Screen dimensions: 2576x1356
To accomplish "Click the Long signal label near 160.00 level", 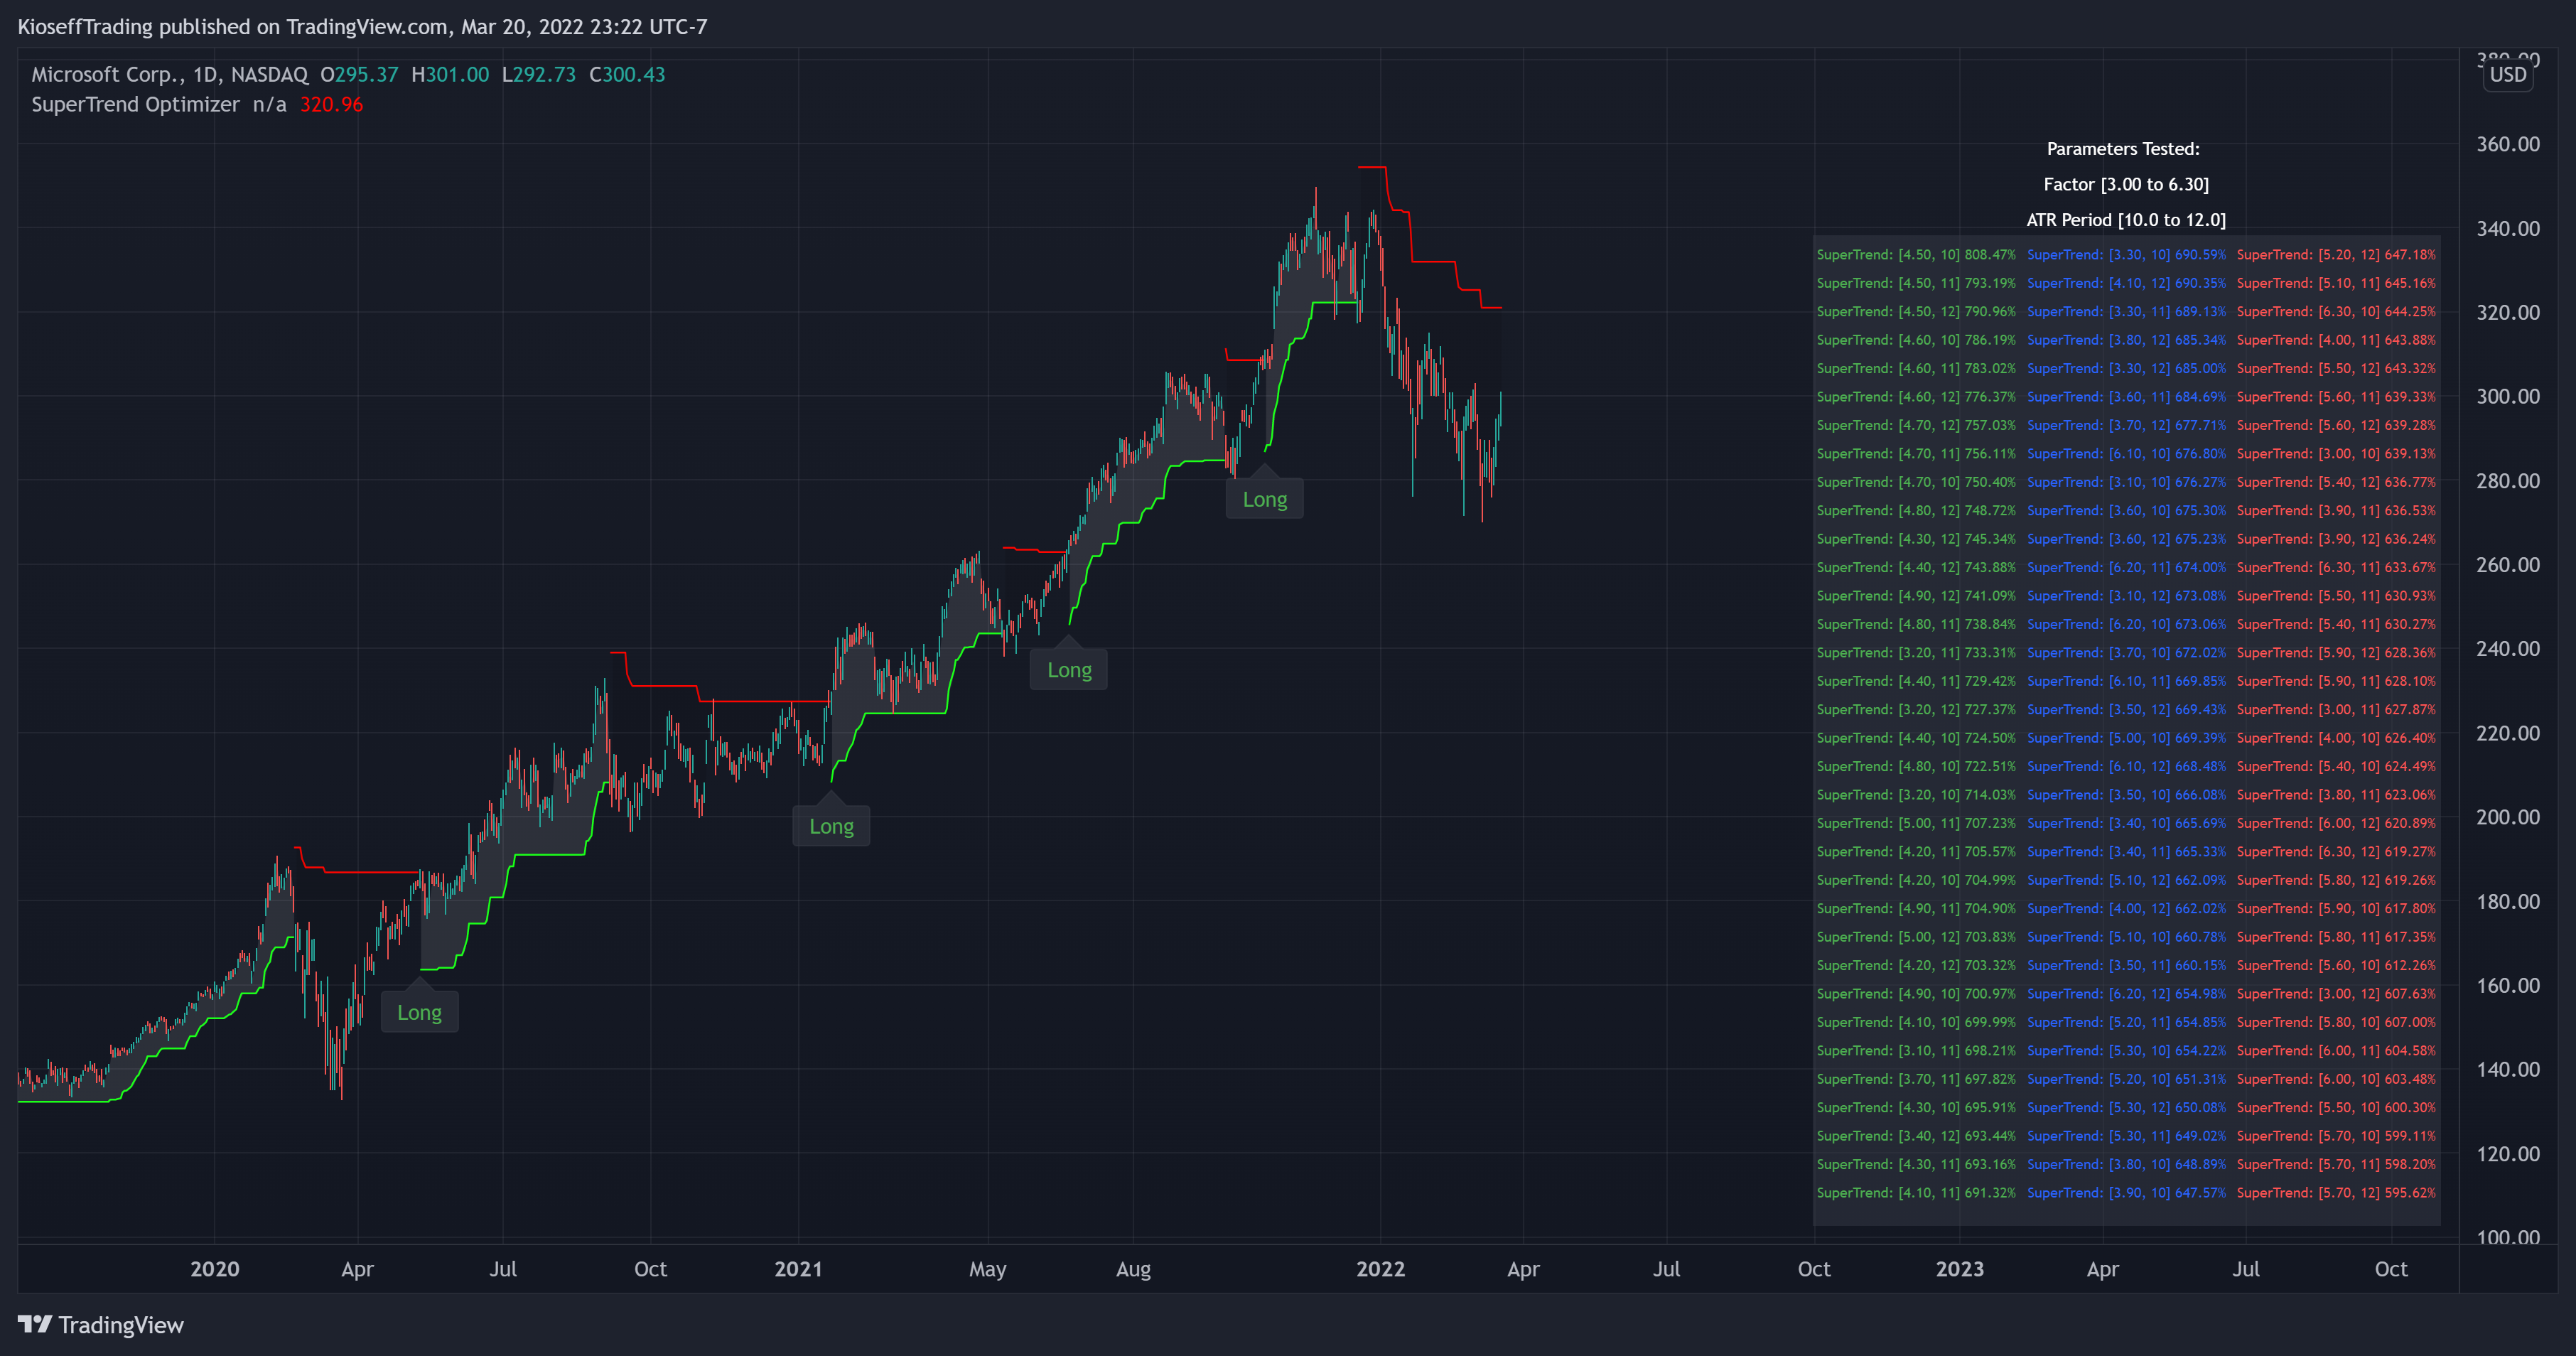I will pyautogui.click(x=420, y=1012).
